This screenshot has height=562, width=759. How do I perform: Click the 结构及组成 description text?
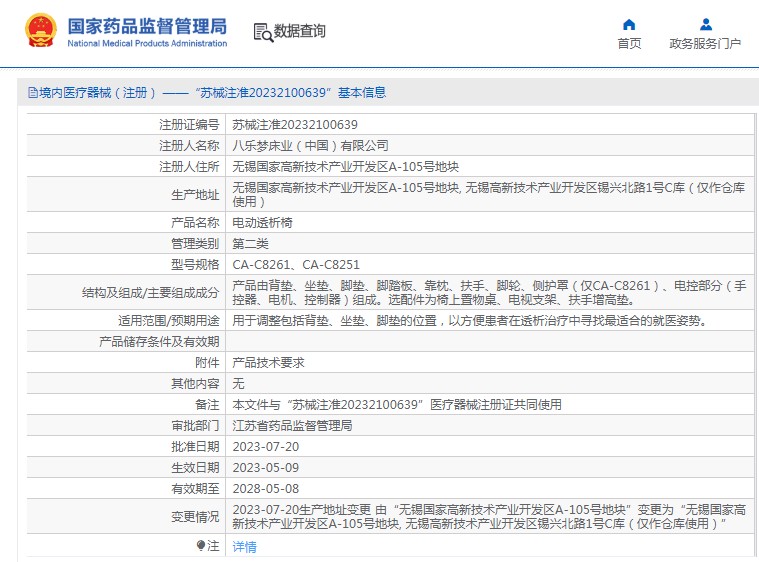coord(489,292)
